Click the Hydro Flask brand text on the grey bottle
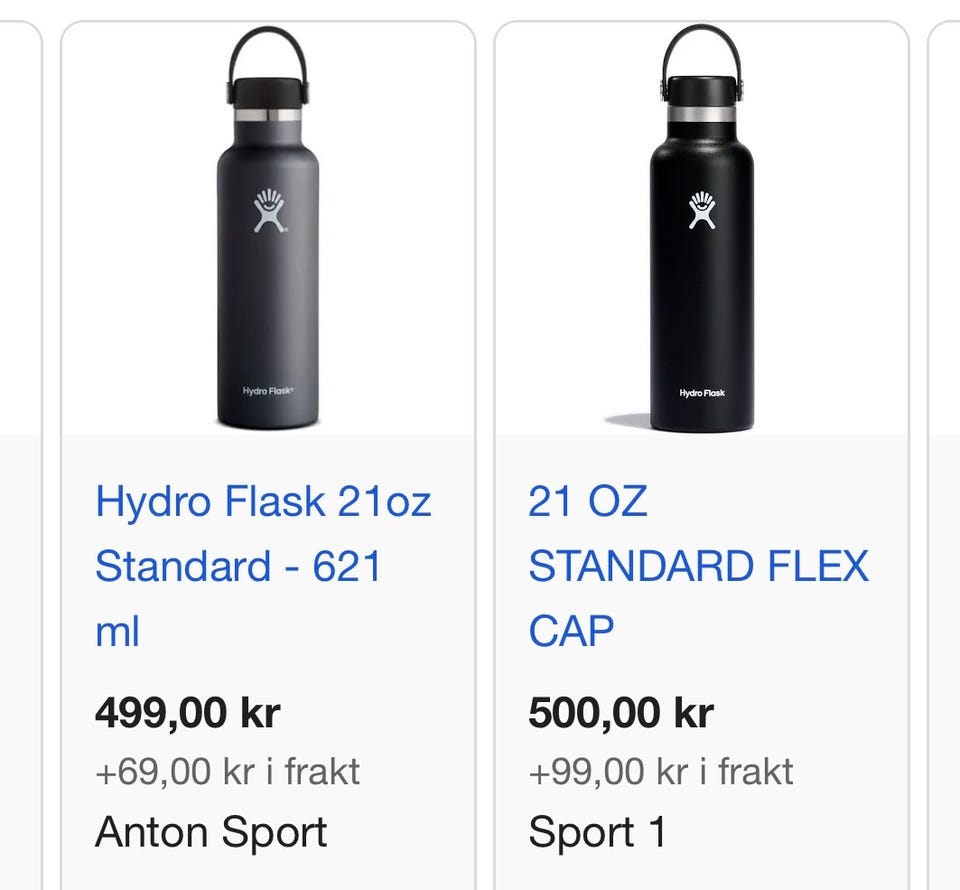Image resolution: width=960 pixels, height=890 pixels. click(x=267, y=391)
